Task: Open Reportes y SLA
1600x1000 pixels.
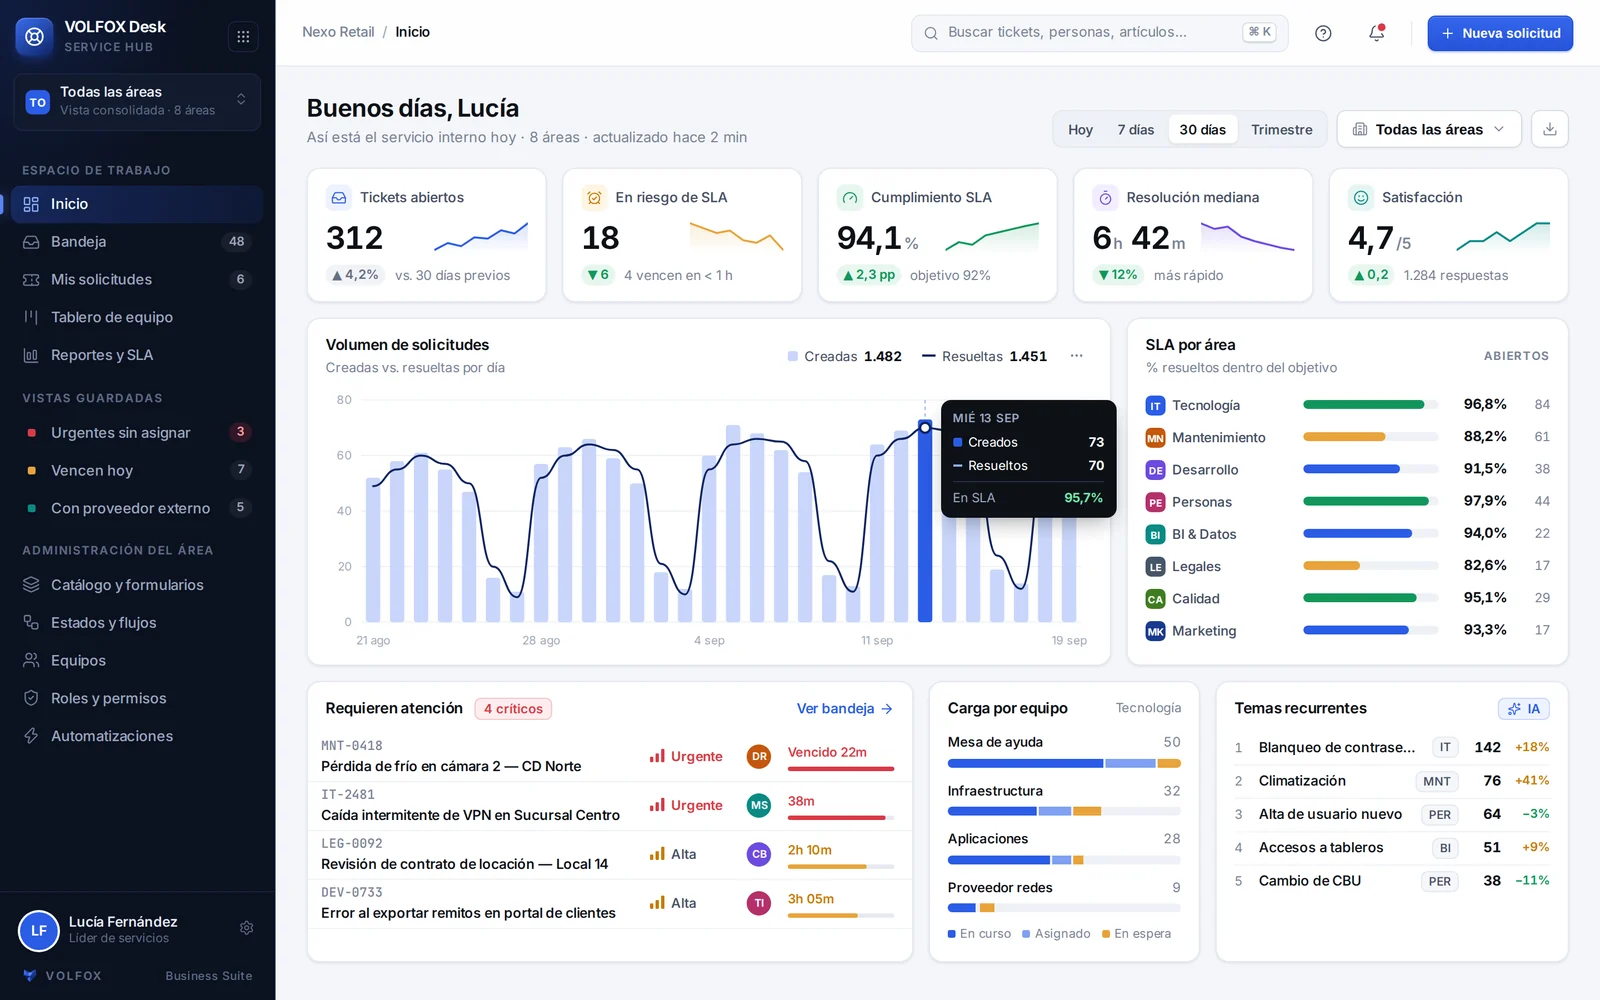Action: [x=137, y=355]
